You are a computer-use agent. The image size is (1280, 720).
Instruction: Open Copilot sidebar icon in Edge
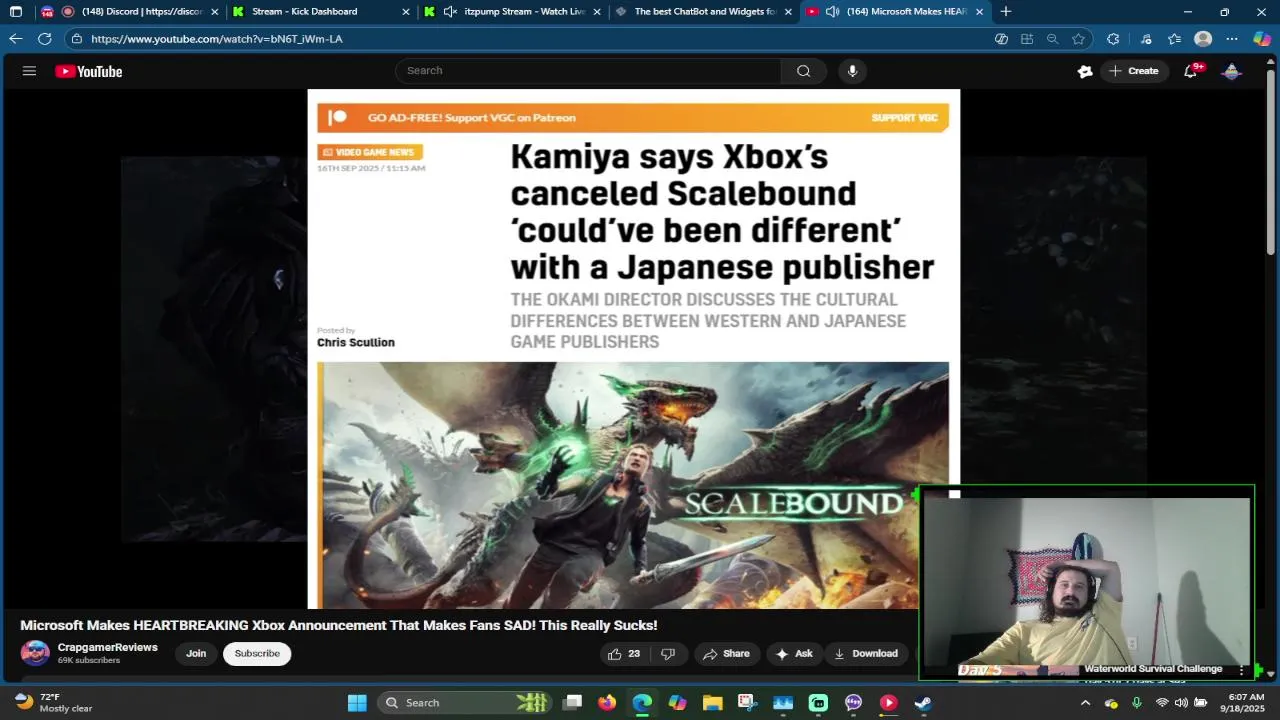tap(1262, 39)
